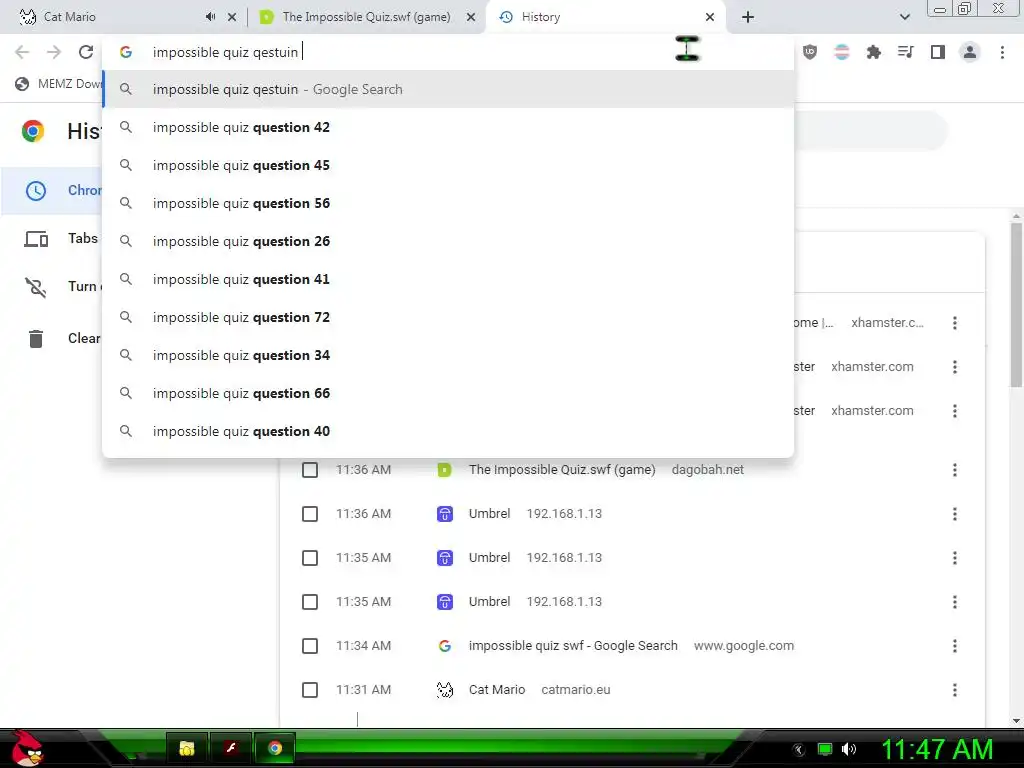The height and width of the screenshot is (768, 1024).
Task: Open the tab search chevron
Action: 904,17
